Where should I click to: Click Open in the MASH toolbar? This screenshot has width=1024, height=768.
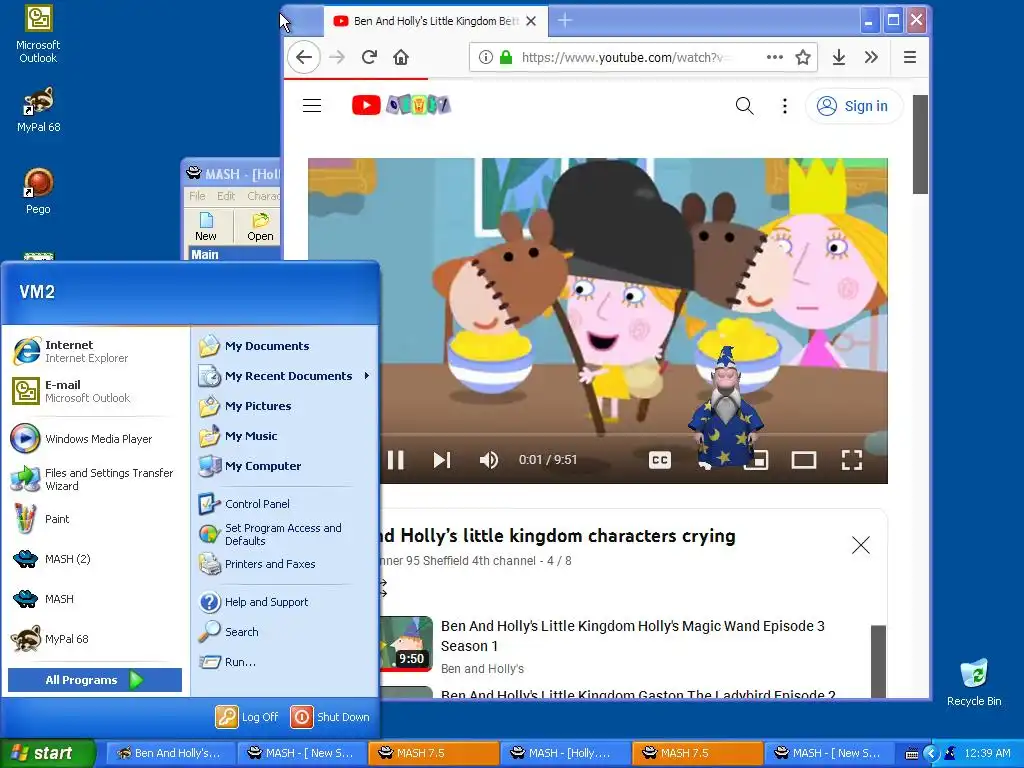coord(260,227)
